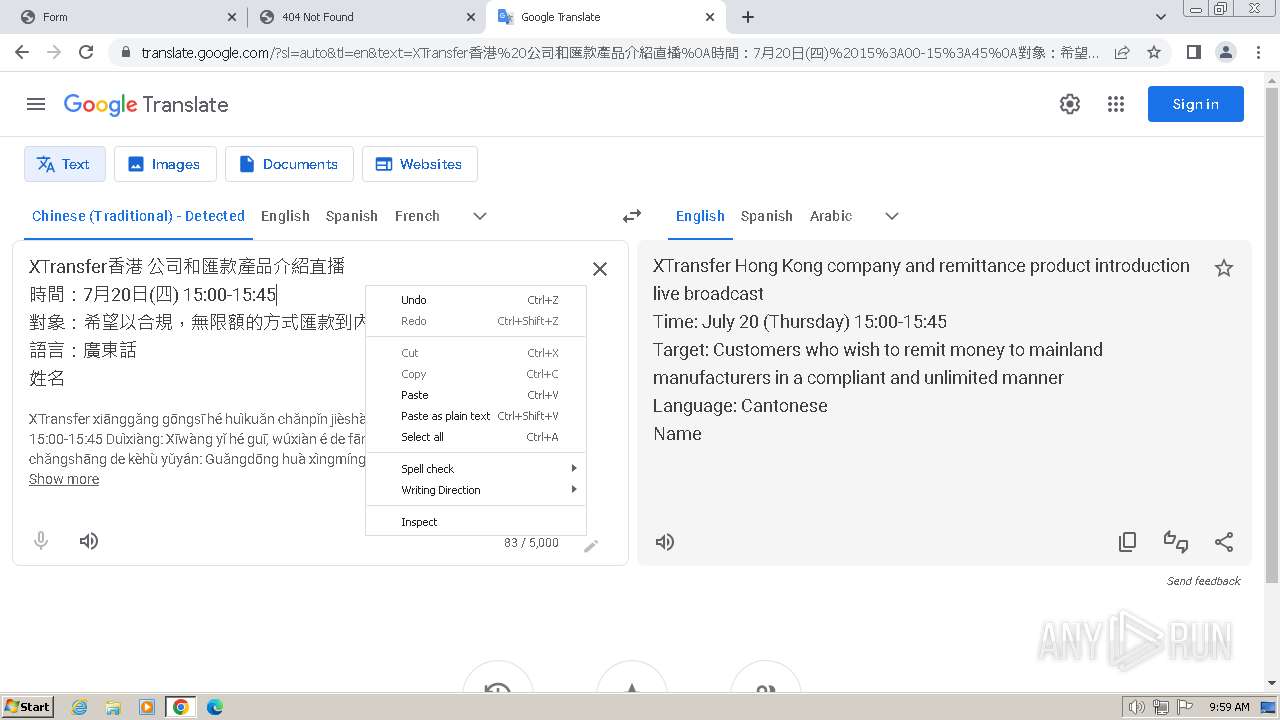
Task: Open the Google apps grid
Action: [1116, 104]
